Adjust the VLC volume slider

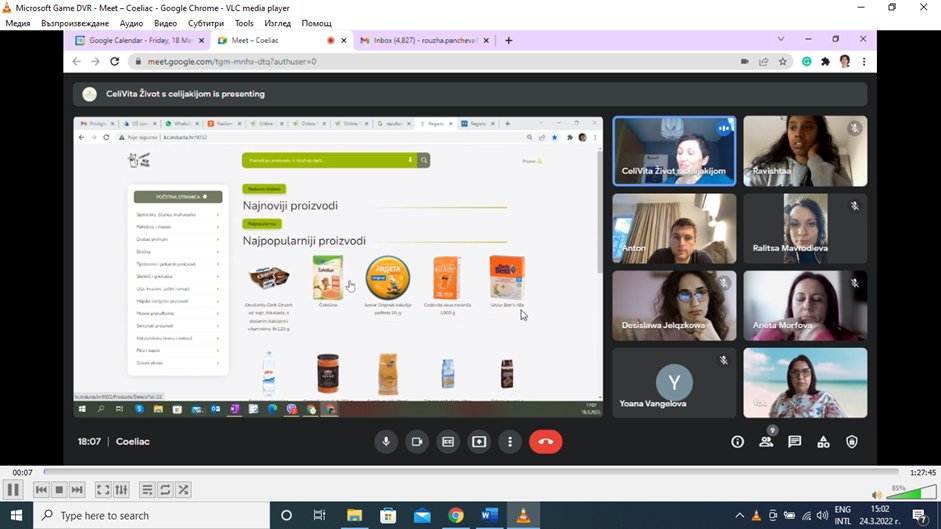(912, 493)
